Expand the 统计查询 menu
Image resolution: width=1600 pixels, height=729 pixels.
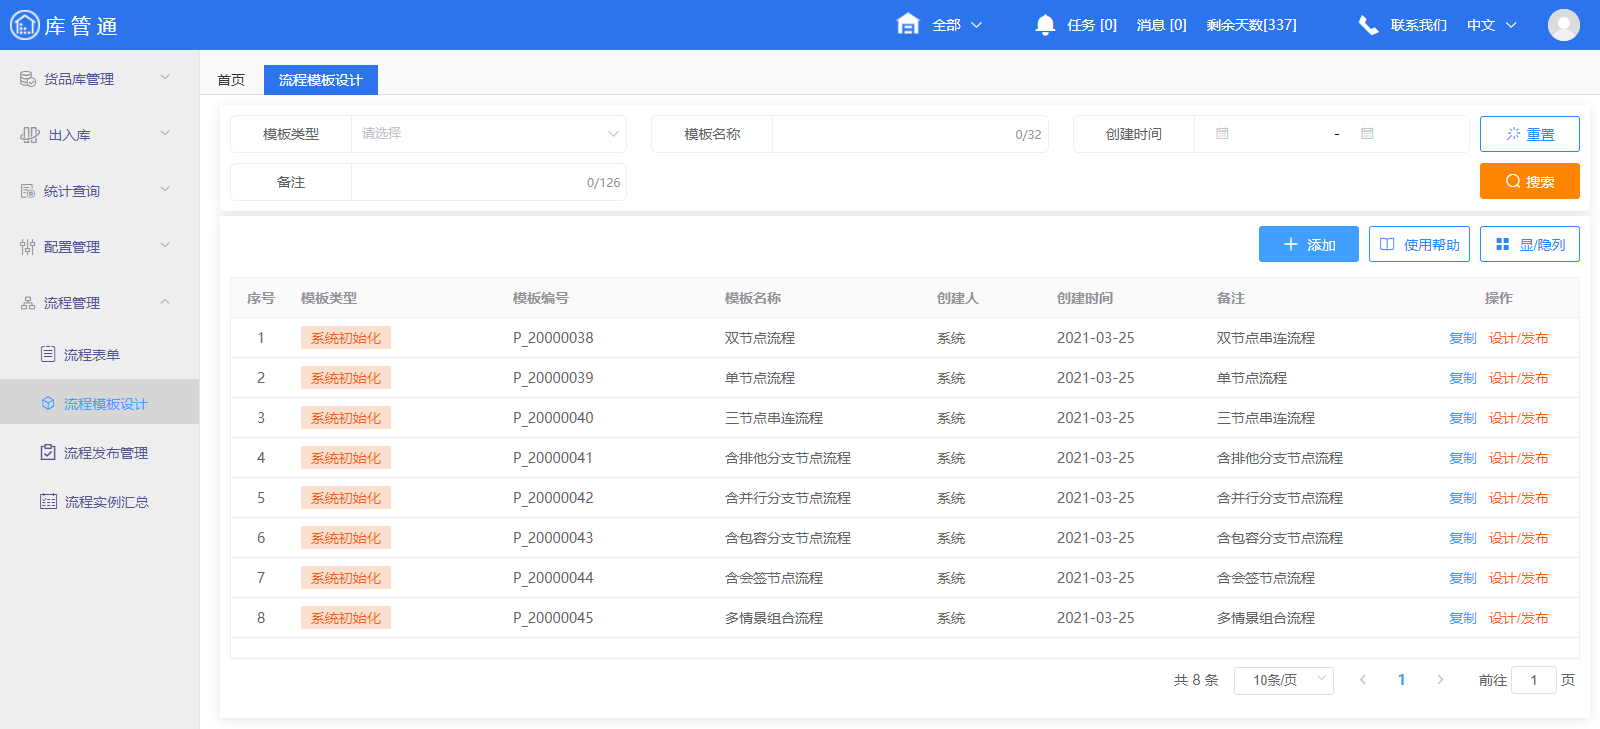[x=165, y=189]
